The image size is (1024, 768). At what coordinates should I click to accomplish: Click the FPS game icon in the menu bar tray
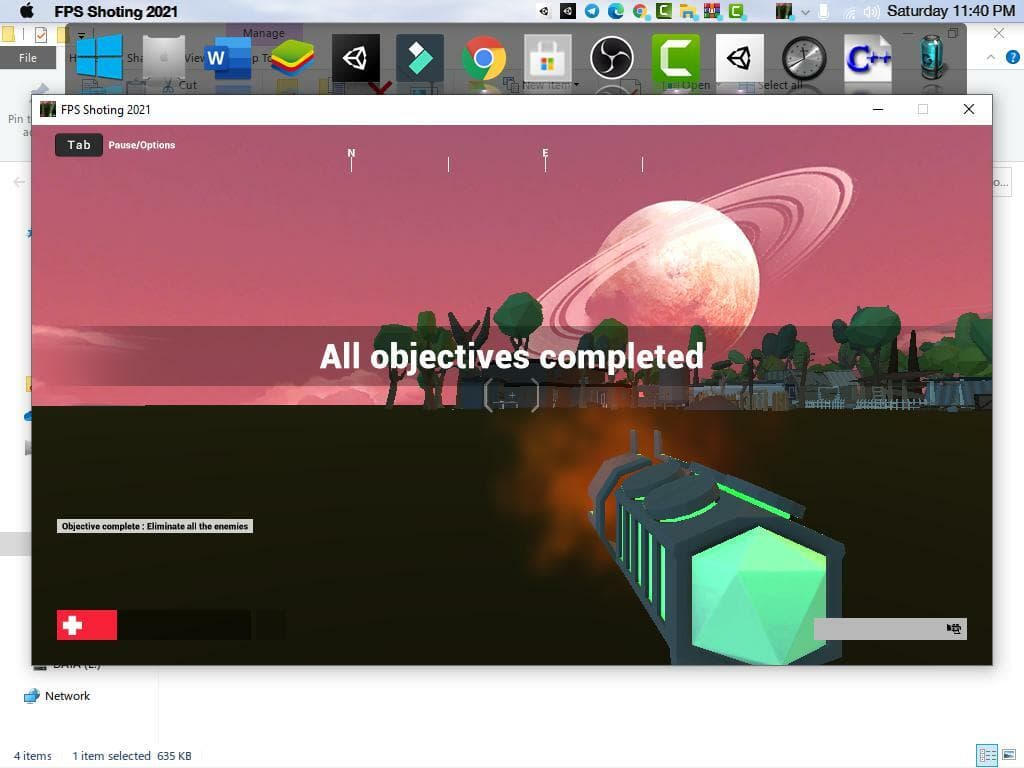pyautogui.click(x=784, y=11)
